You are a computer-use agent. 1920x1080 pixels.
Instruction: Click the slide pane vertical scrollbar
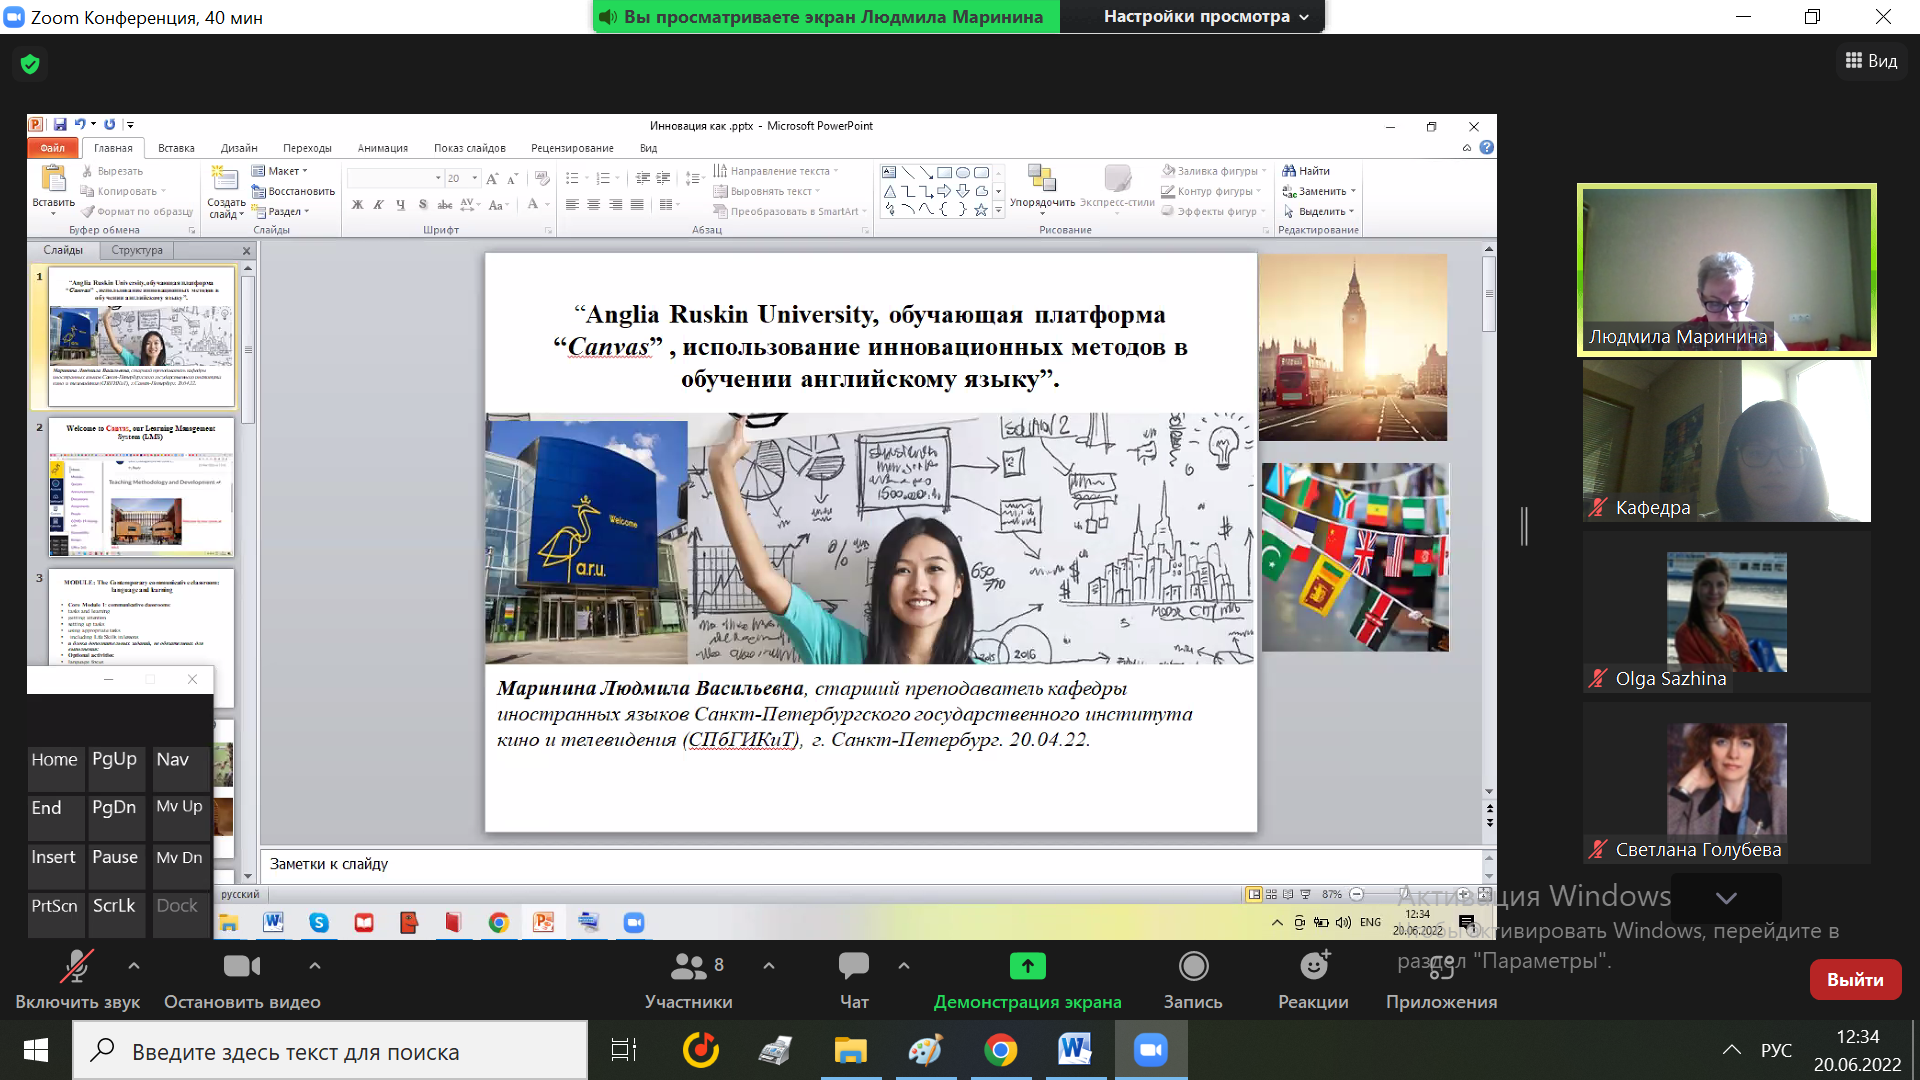1489,520
